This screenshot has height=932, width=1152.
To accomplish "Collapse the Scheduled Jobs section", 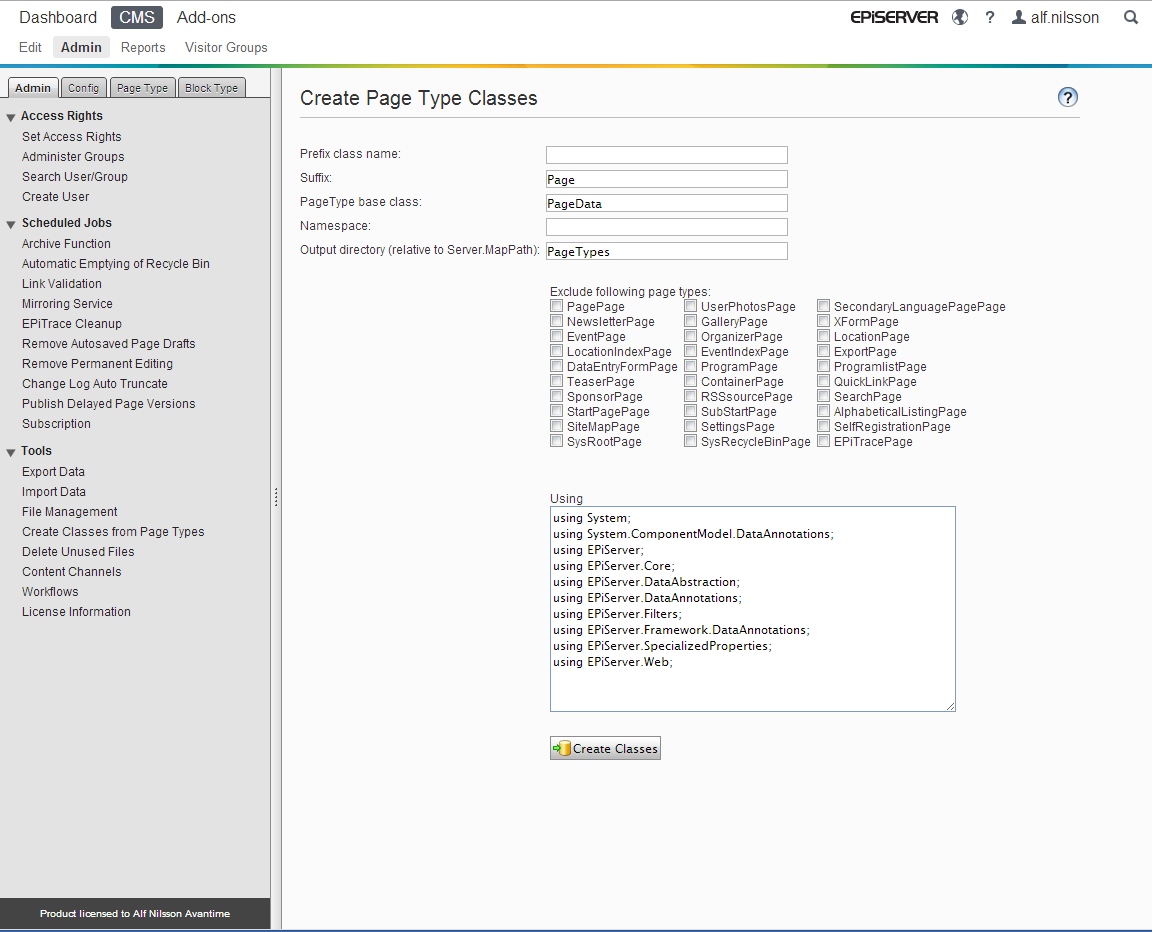I will click(11, 224).
